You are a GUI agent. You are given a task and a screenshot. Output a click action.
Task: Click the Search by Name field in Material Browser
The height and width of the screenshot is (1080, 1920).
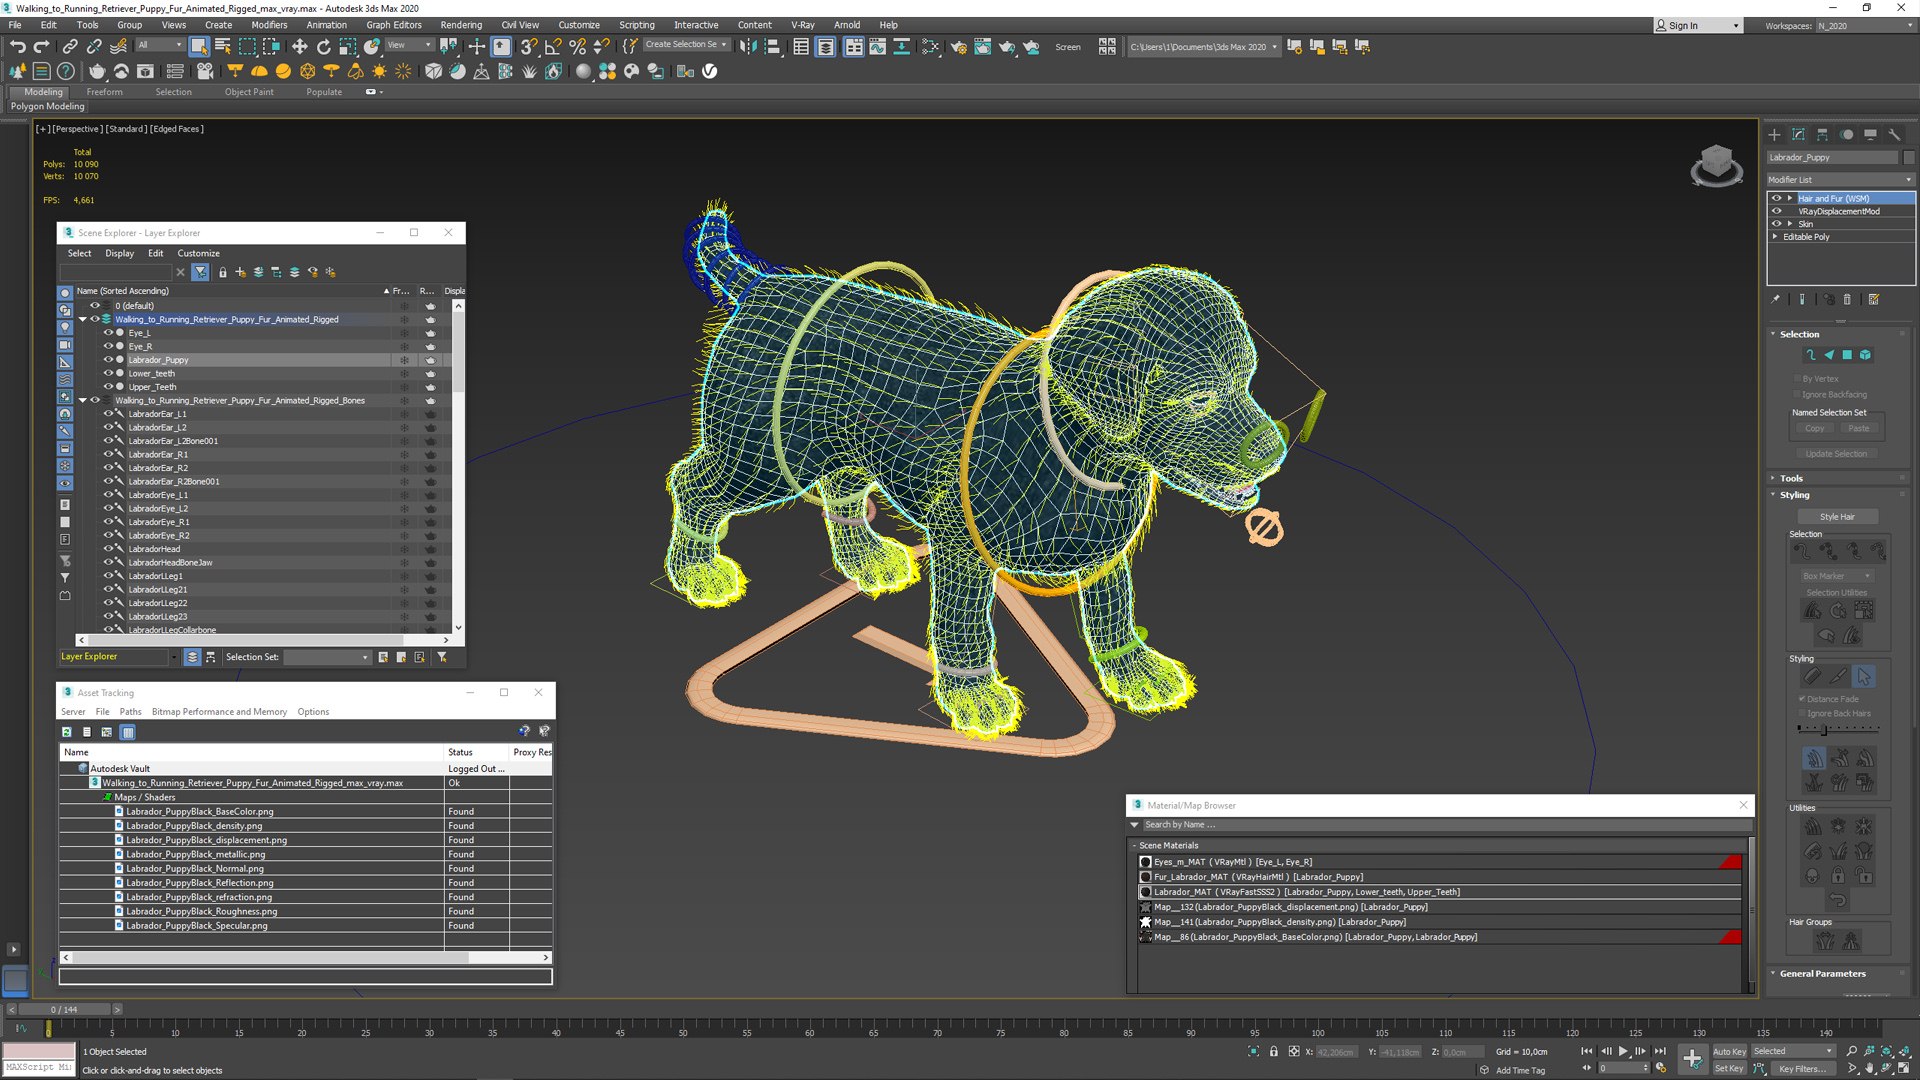(1445, 825)
